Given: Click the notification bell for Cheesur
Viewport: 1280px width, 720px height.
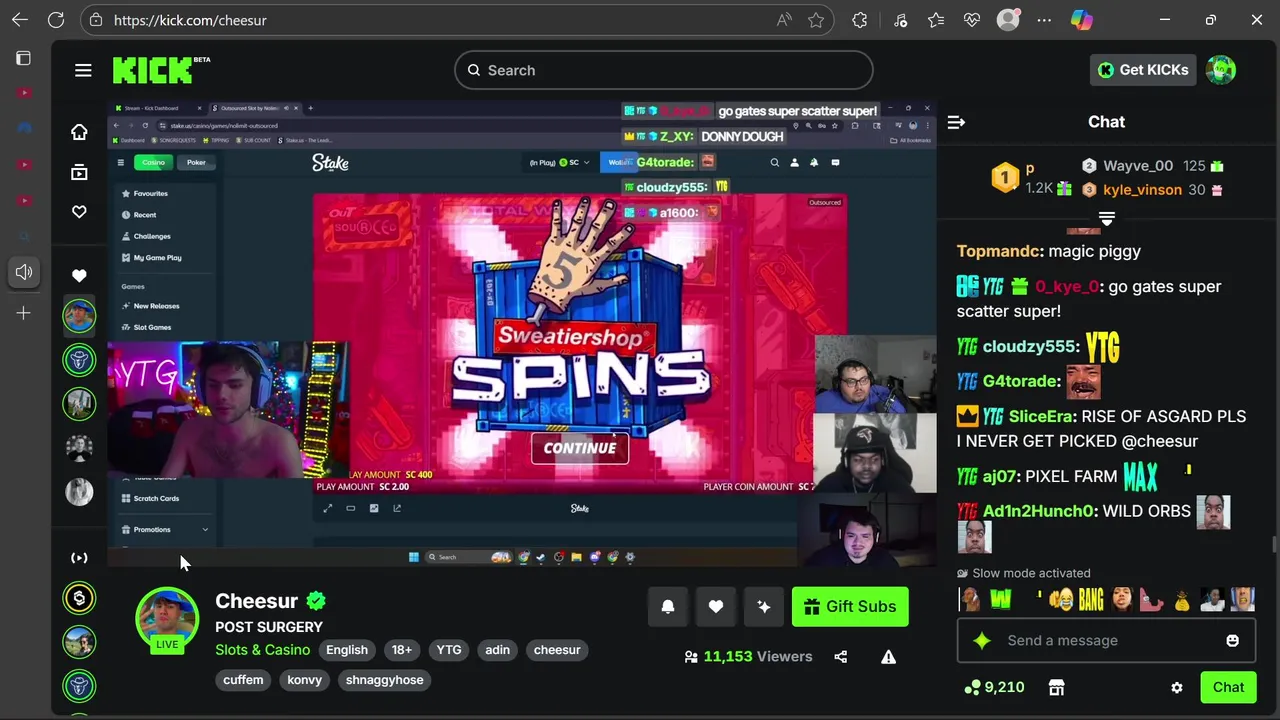Looking at the screenshot, I should coord(668,607).
